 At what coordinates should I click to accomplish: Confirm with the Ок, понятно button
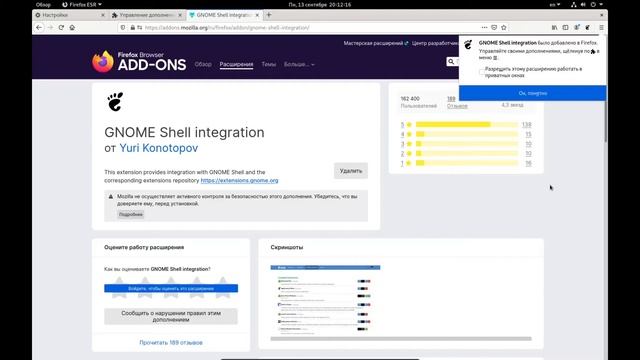pos(533,93)
